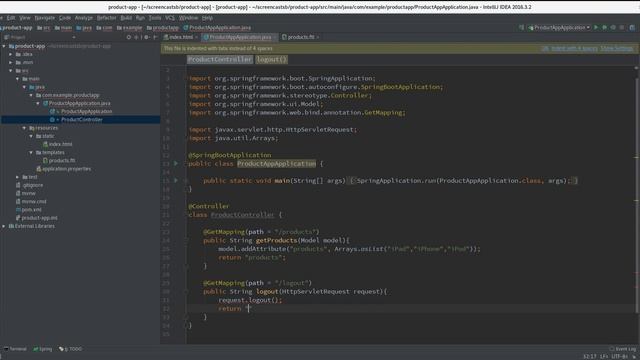640x360 pixels.
Task: Click run gutter icon beside main method
Action: click(x=176, y=180)
